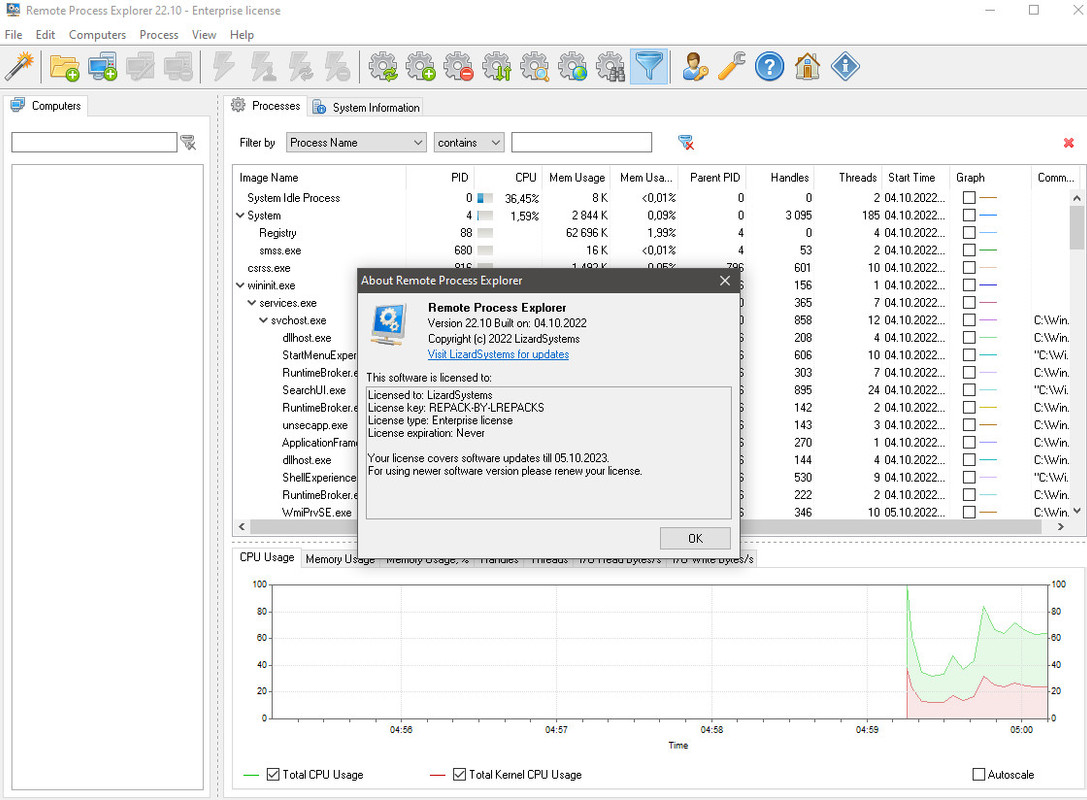The width and height of the screenshot is (1087, 800).
Task: Click the Computers panel search field
Action: point(94,142)
